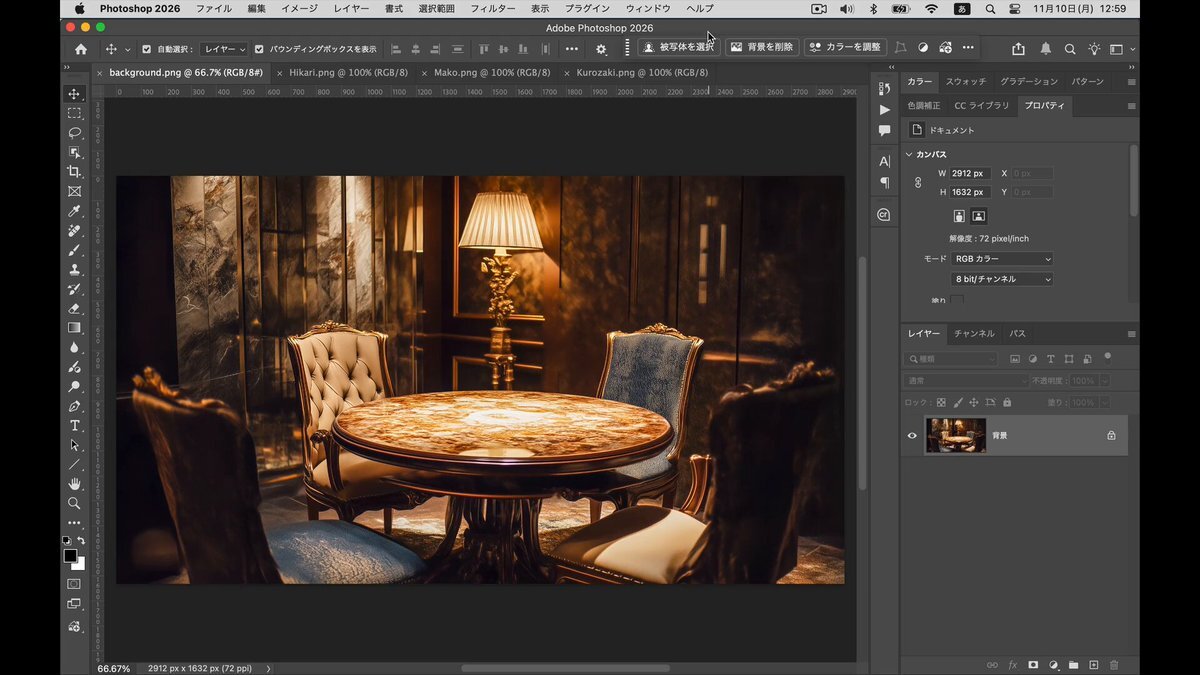The height and width of the screenshot is (675, 1200).
Task: Hide the 背景 layer with eye icon
Action: [911, 436]
